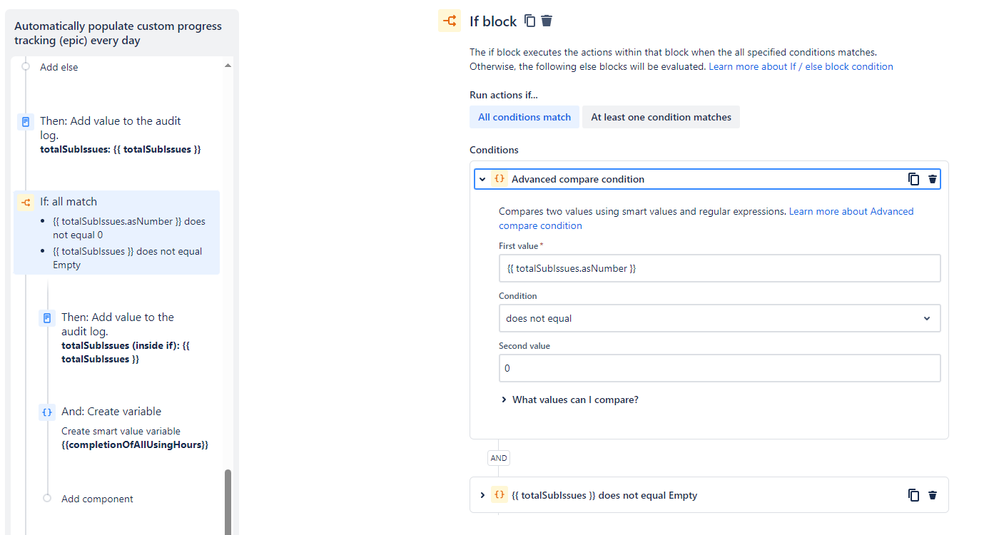Click in the Second value field

pyautogui.click(x=719, y=368)
